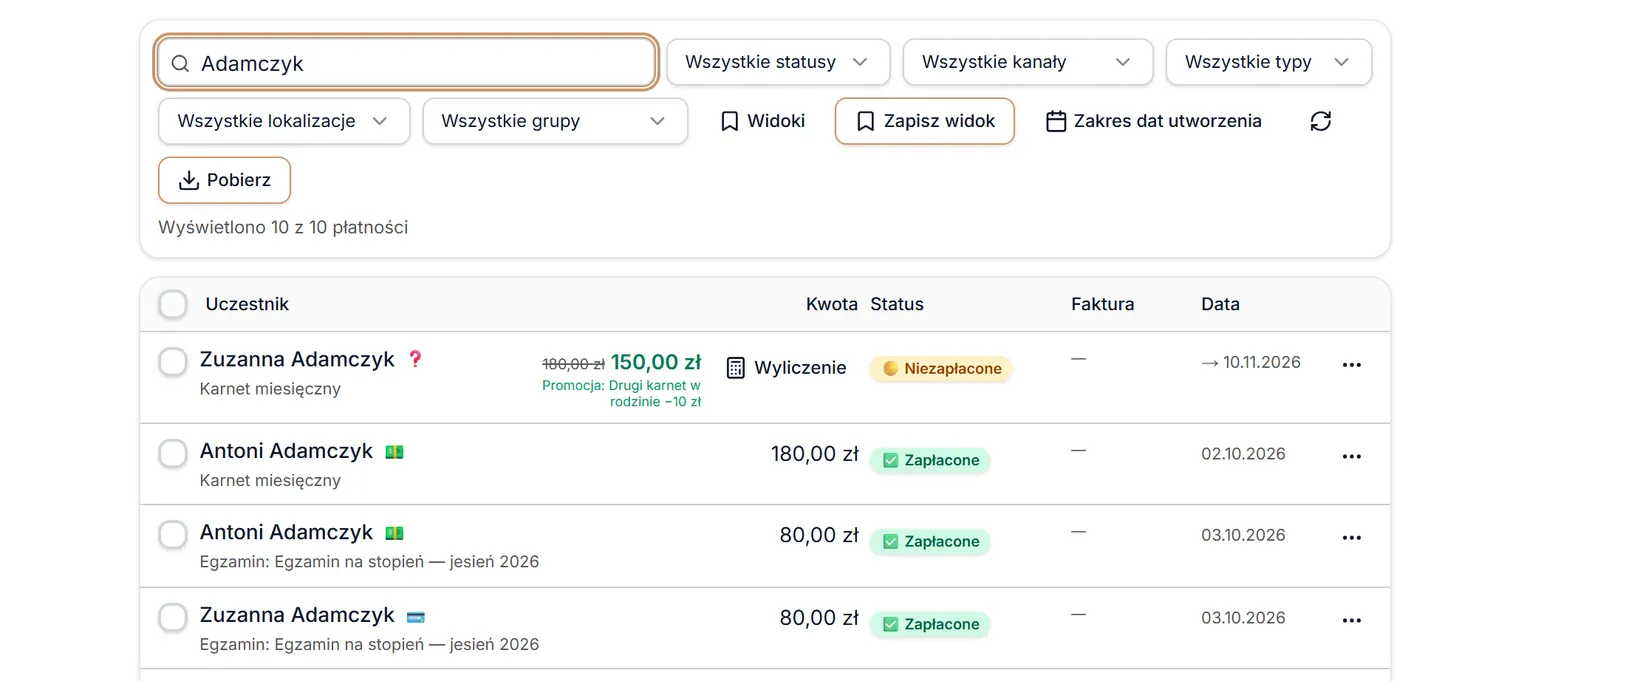Click the download icon in Pobierz button
The width and height of the screenshot is (1640, 681).
188,180
